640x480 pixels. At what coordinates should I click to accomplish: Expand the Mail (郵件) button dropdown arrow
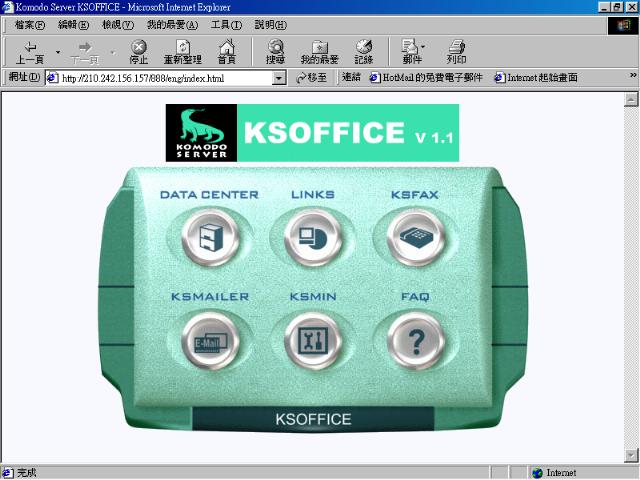click(424, 47)
